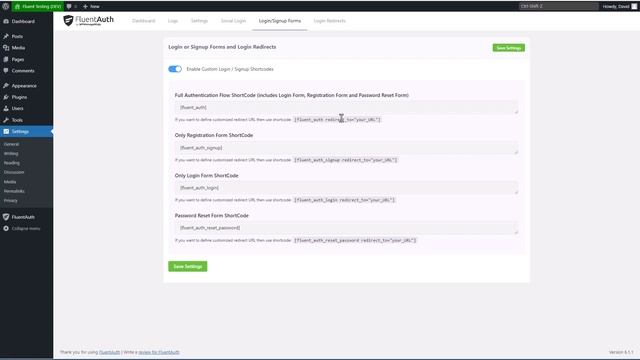Open Media icon in sidebar
The width and height of the screenshot is (640, 360).
point(6,48)
